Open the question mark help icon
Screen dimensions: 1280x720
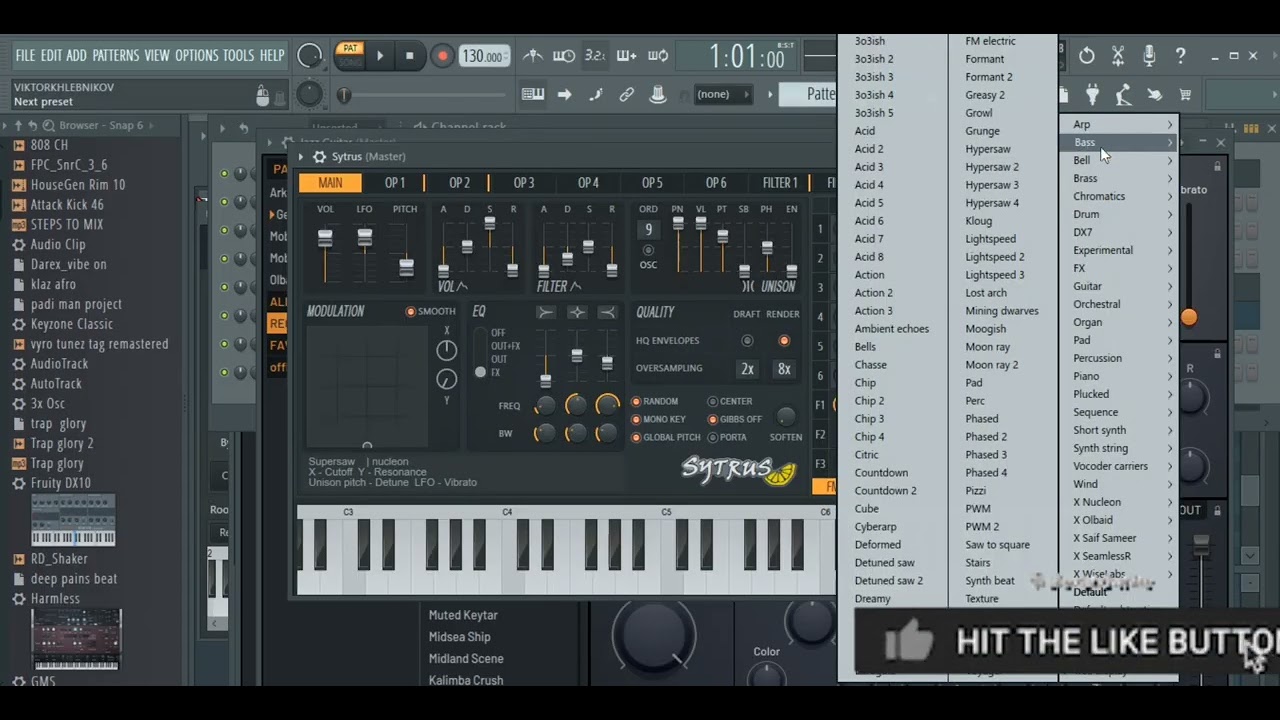pos(1181,56)
